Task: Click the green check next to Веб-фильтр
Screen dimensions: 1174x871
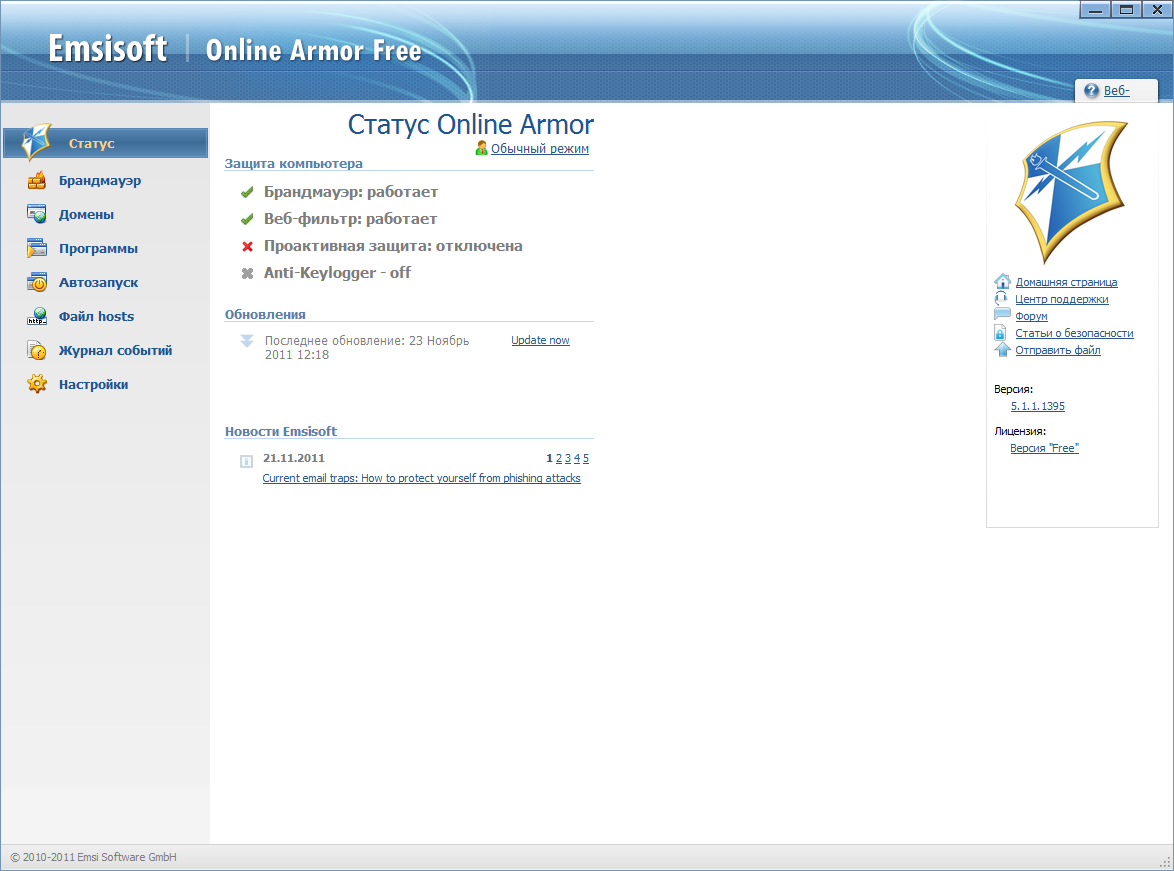Action: pos(247,219)
